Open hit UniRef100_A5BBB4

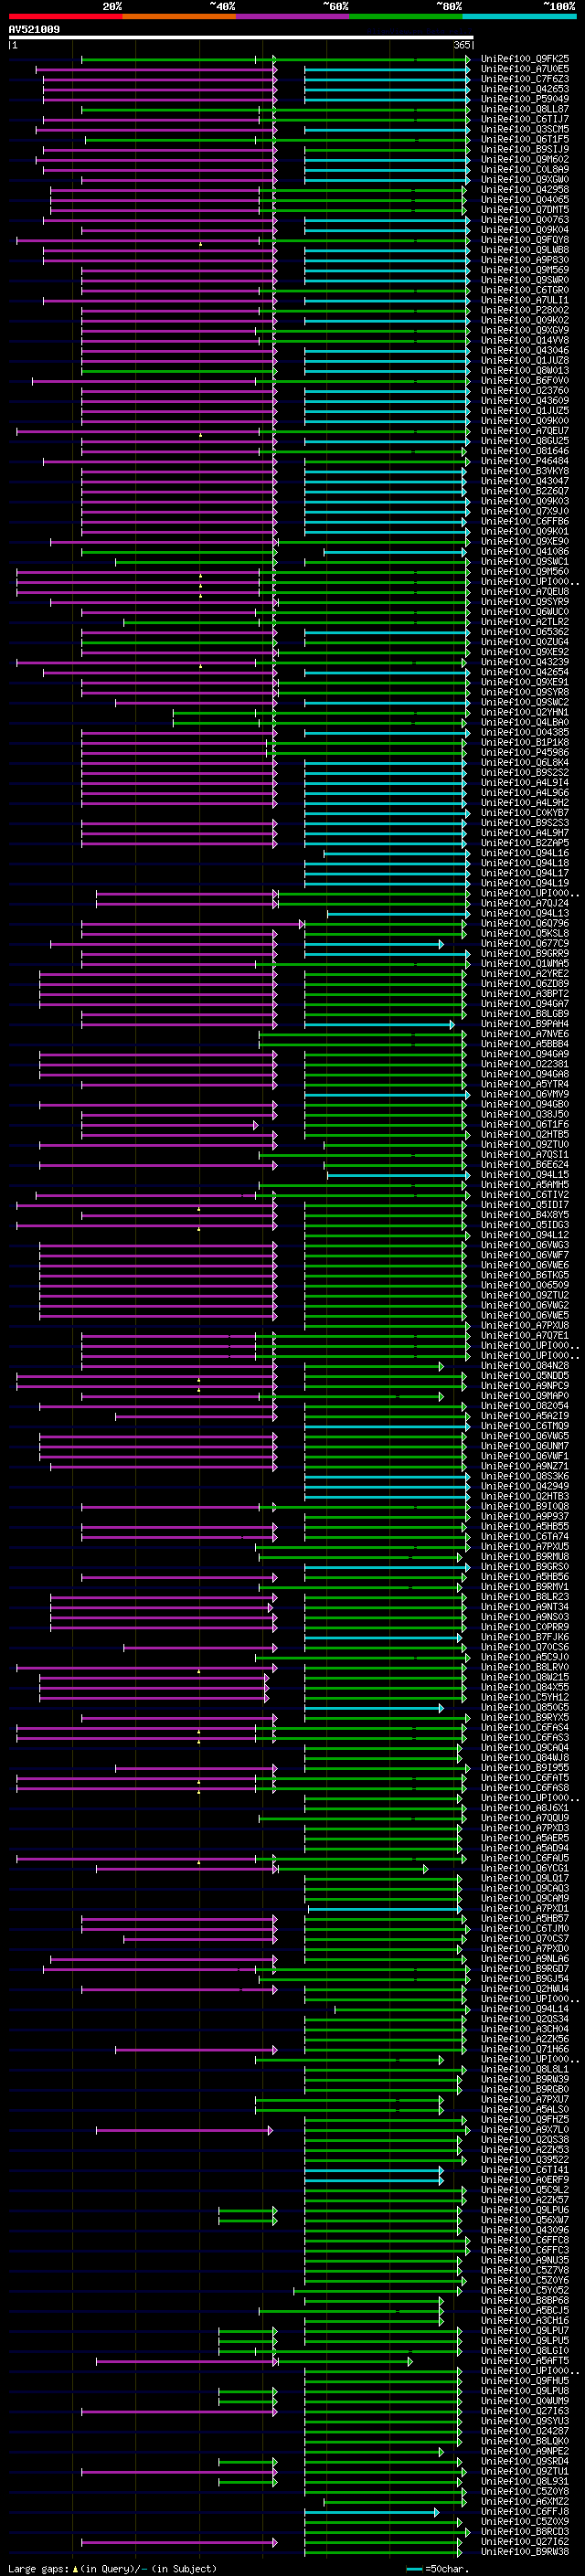click(525, 1044)
